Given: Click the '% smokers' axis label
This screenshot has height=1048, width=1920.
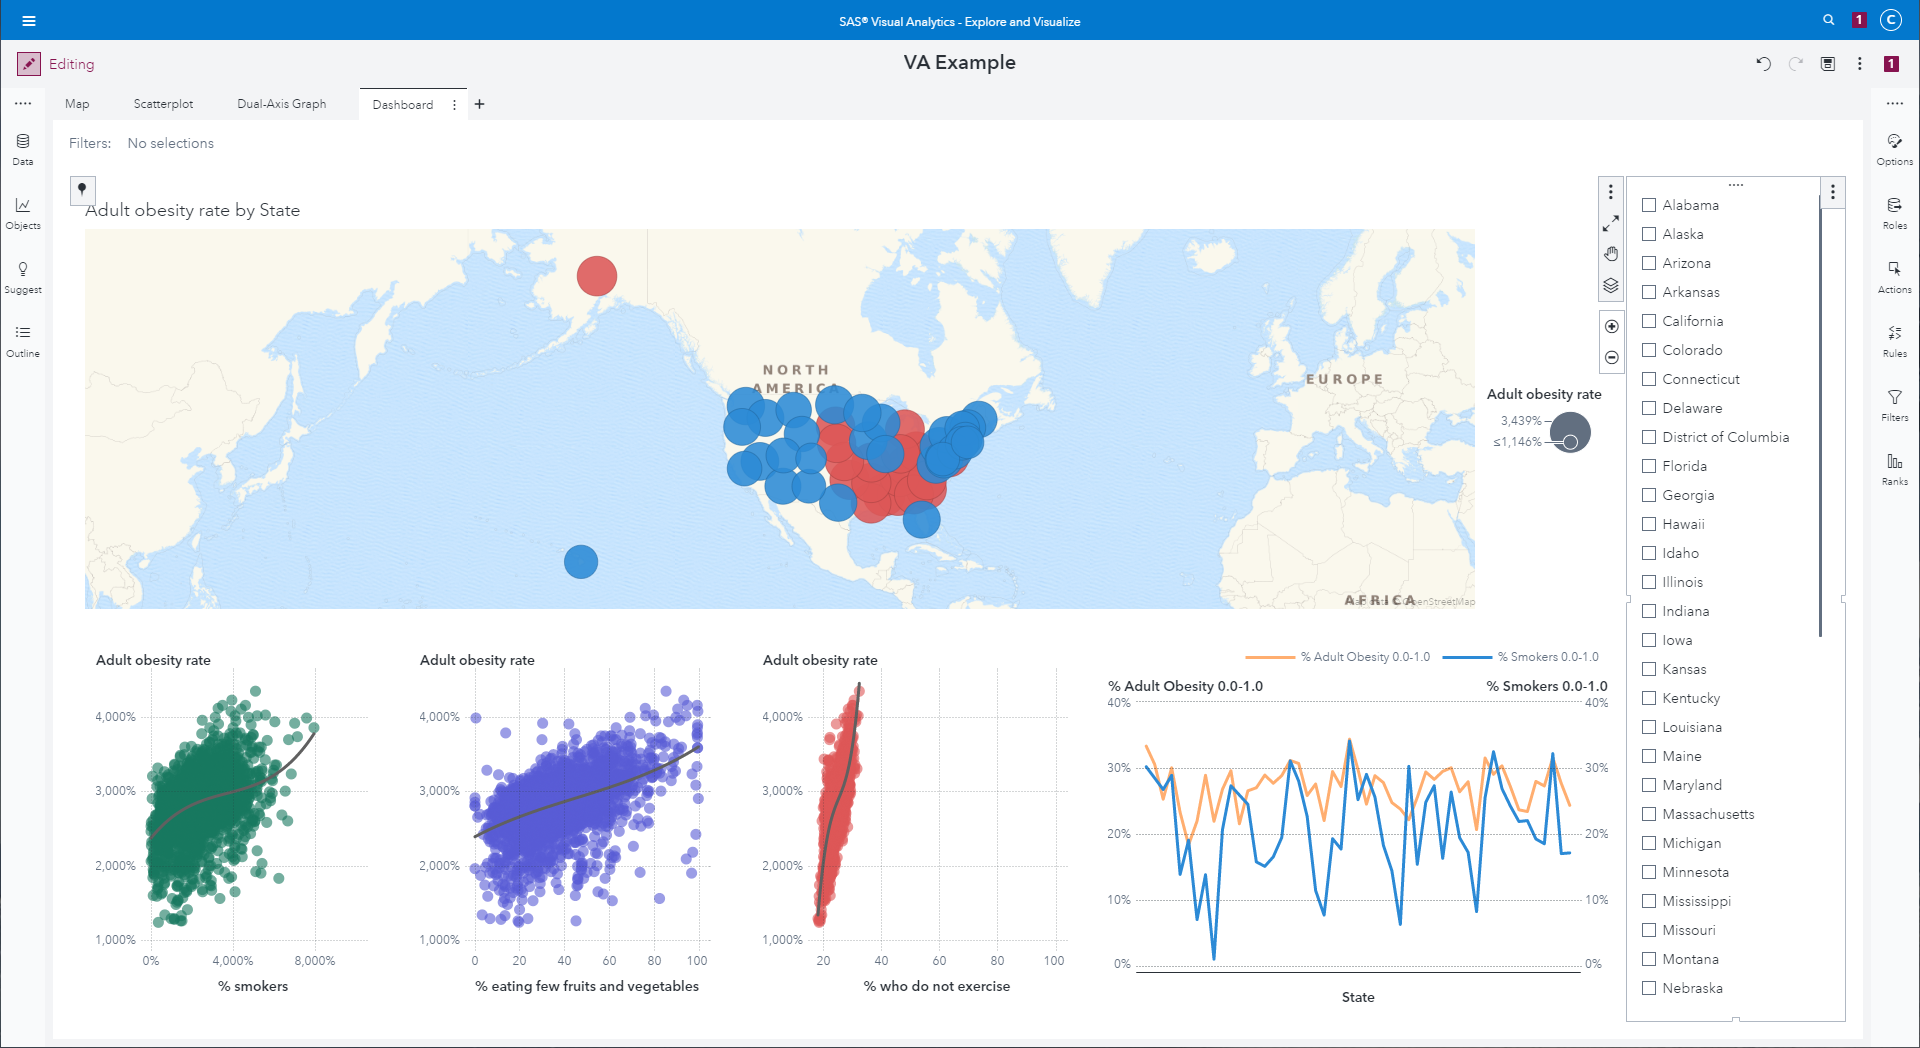Looking at the screenshot, I should pyautogui.click(x=253, y=986).
